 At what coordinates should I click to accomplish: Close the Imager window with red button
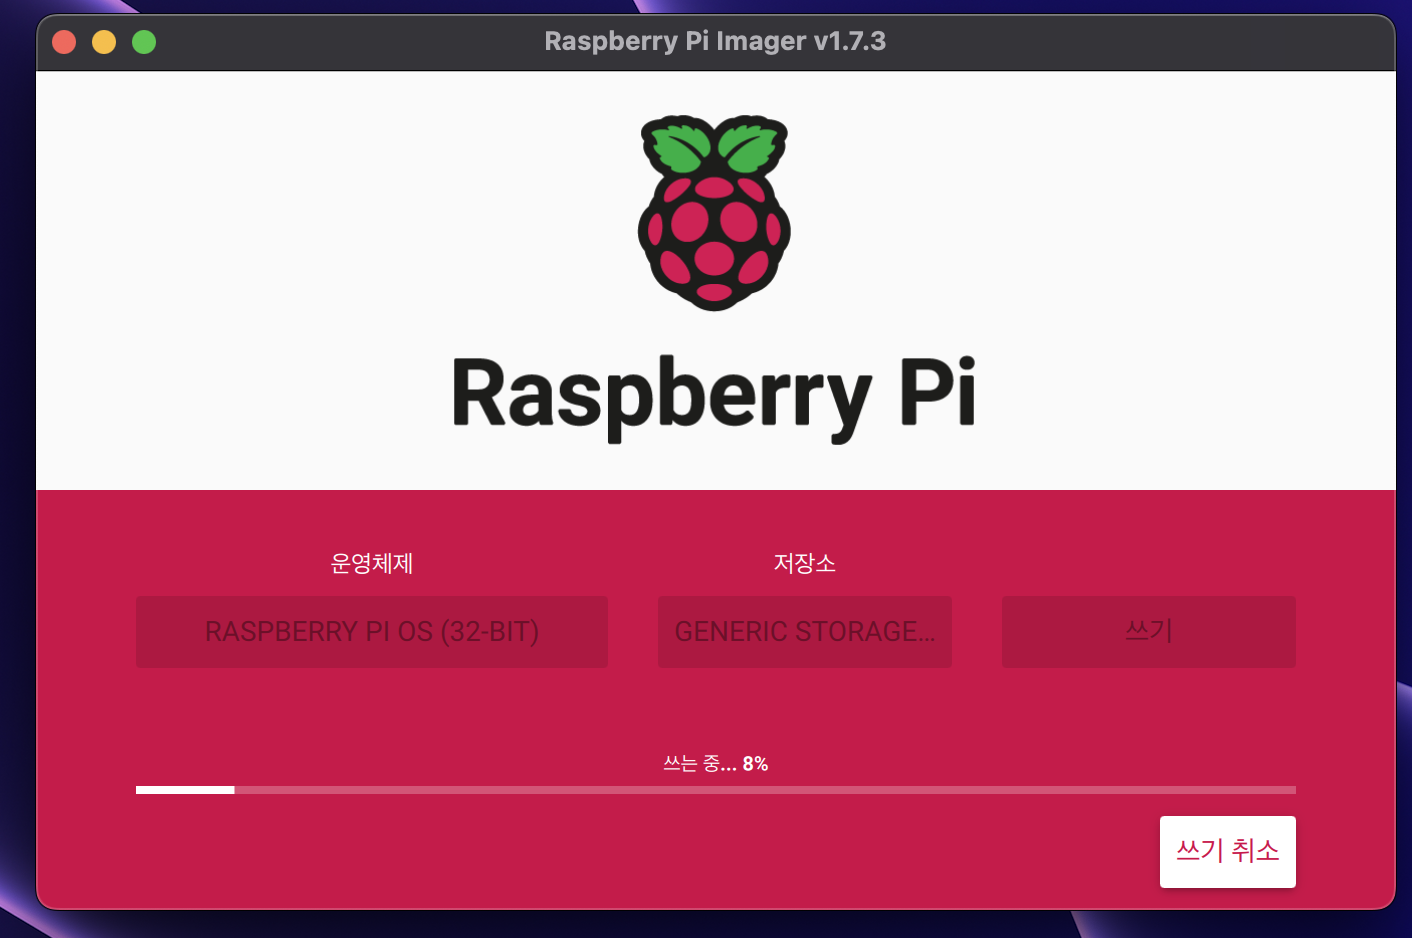[x=64, y=42]
